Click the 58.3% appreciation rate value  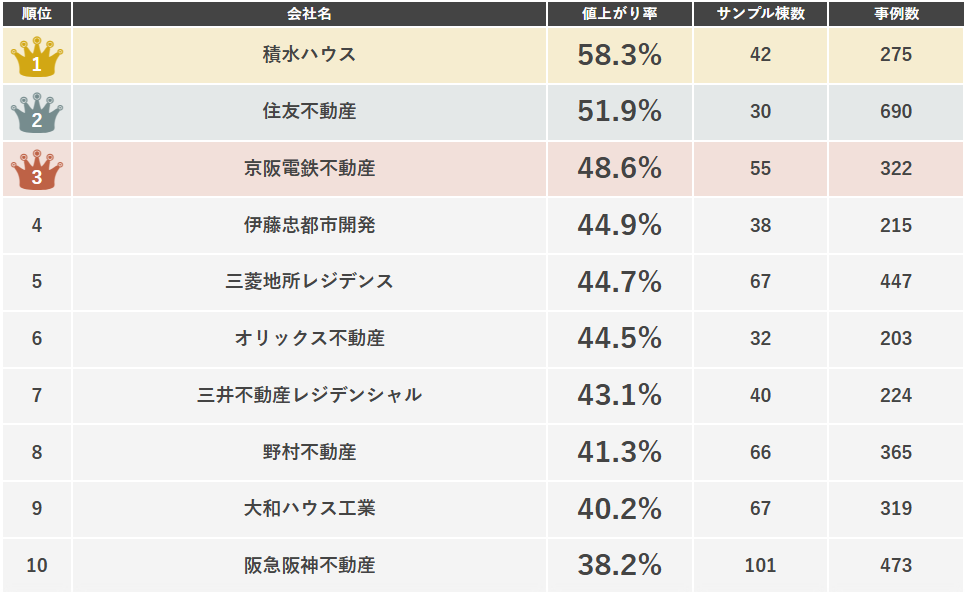tap(620, 55)
